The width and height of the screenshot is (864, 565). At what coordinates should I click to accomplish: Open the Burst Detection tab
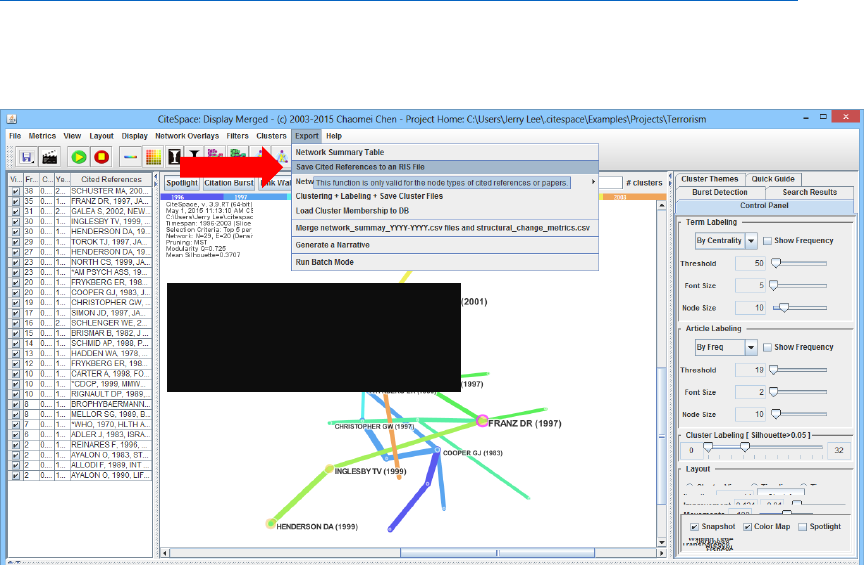tap(720, 192)
